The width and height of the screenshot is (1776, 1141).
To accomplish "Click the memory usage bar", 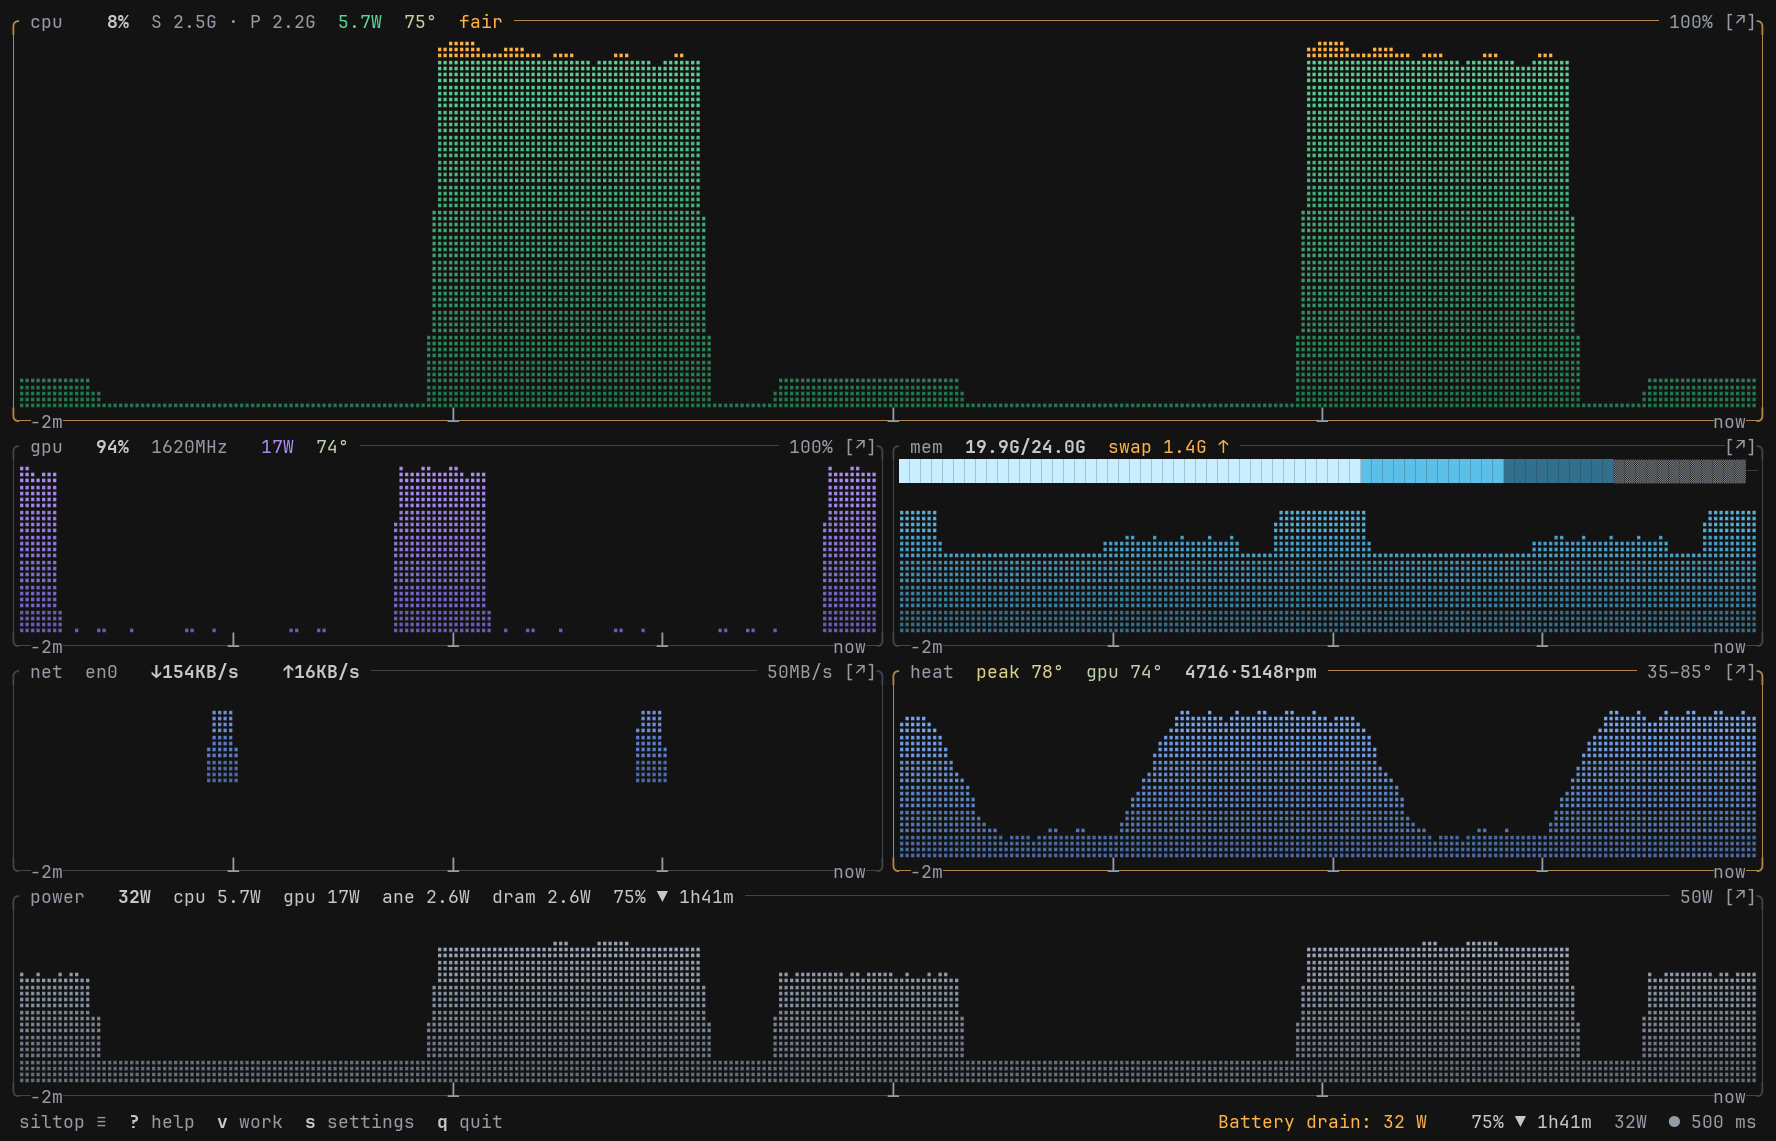I will tap(1322, 471).
